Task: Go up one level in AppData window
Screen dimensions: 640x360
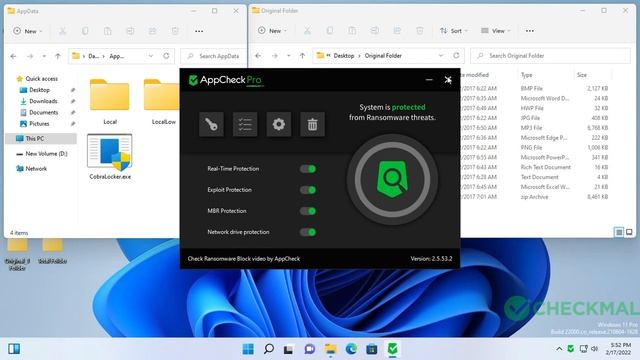Action: [58, 56]
